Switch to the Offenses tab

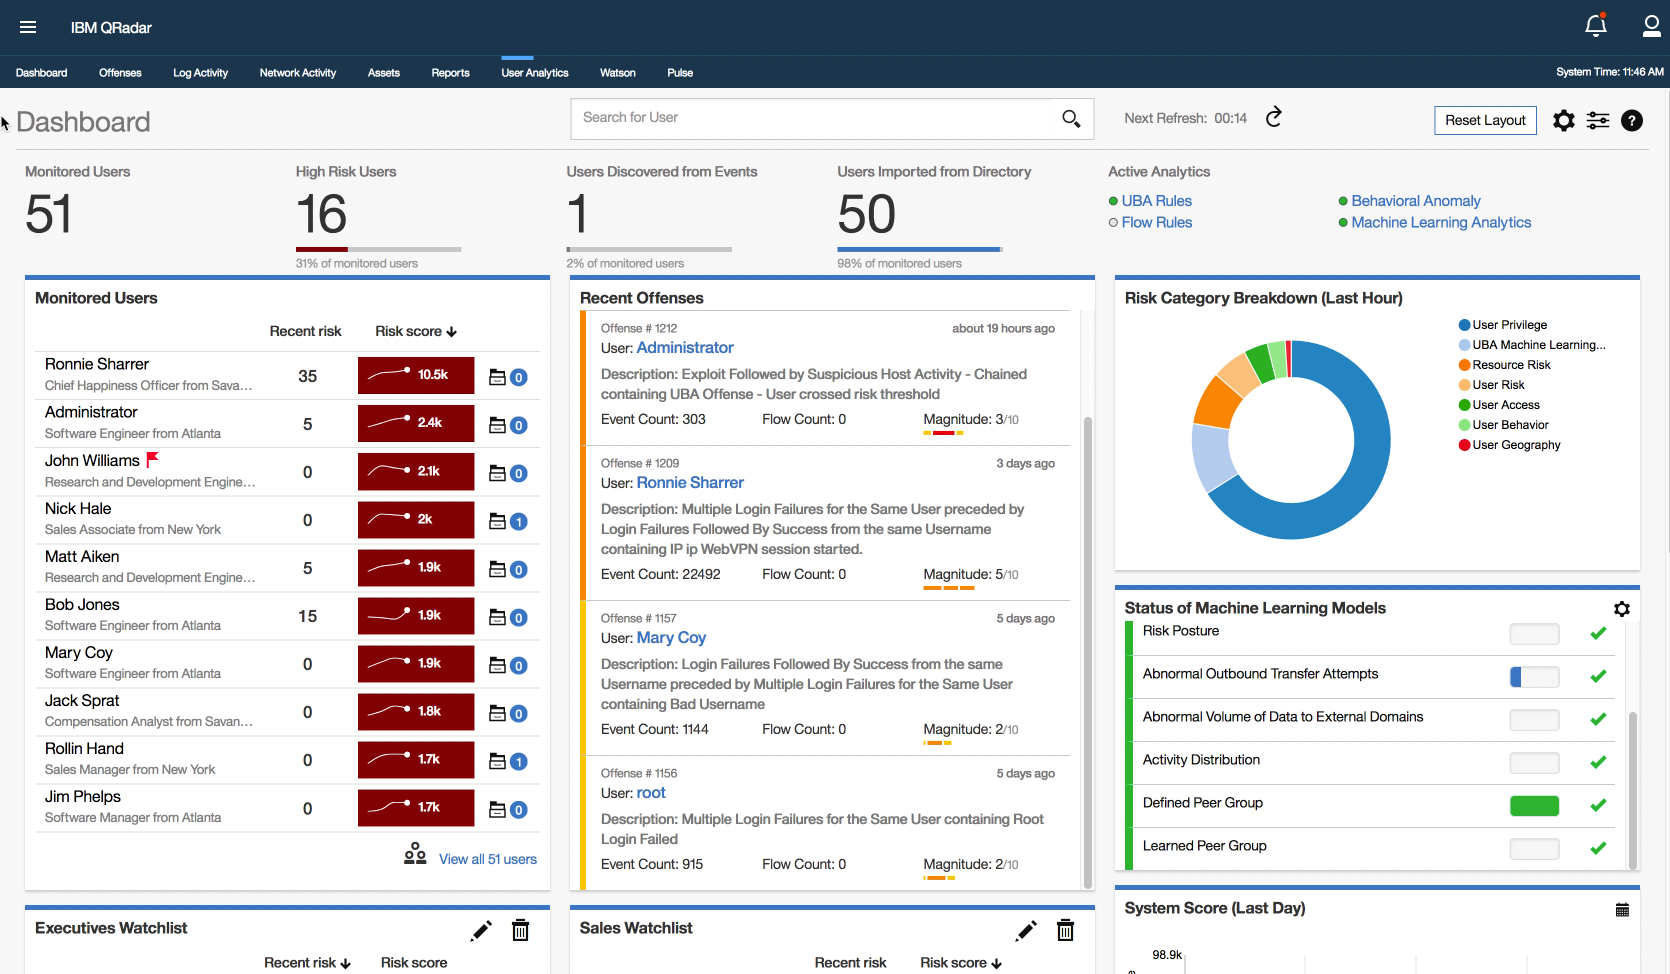pyautogui.click(x=120, y=72)
